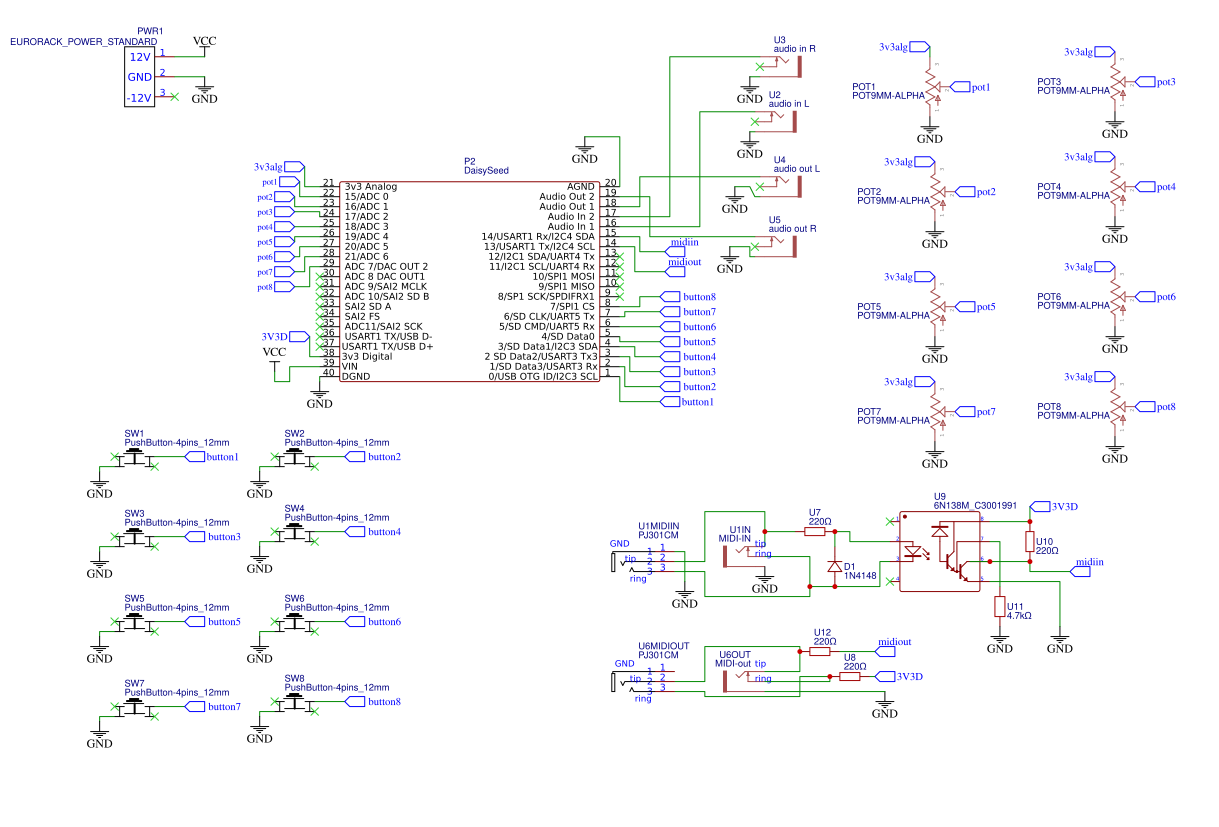Viewport: 1219px width, 827px height.
Task: Click the POT1 potentiometer symbol
Action: 932,87
